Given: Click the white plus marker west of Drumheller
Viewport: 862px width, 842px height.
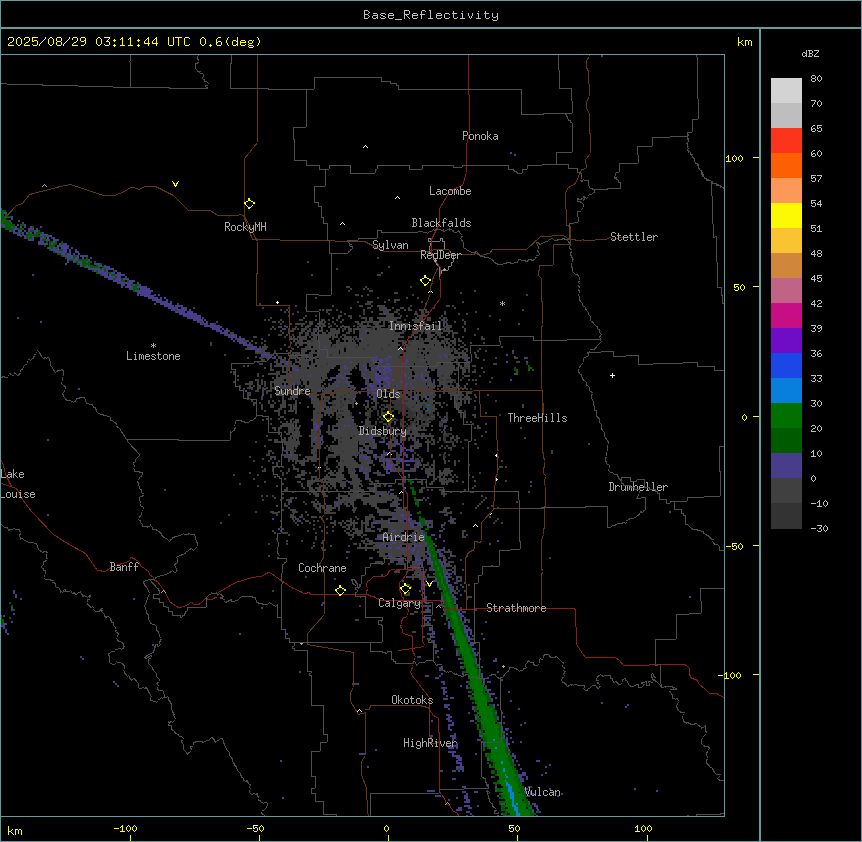Looking at the screenshot, I should coord(612,375).
